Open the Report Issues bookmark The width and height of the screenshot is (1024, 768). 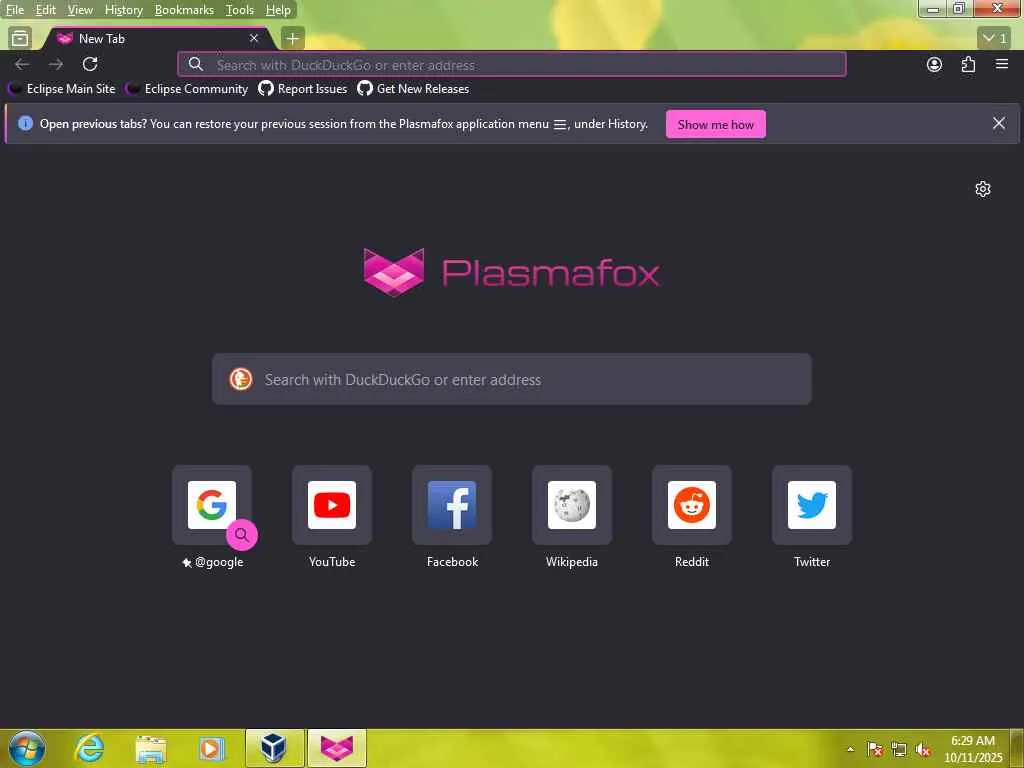[303, 89]
